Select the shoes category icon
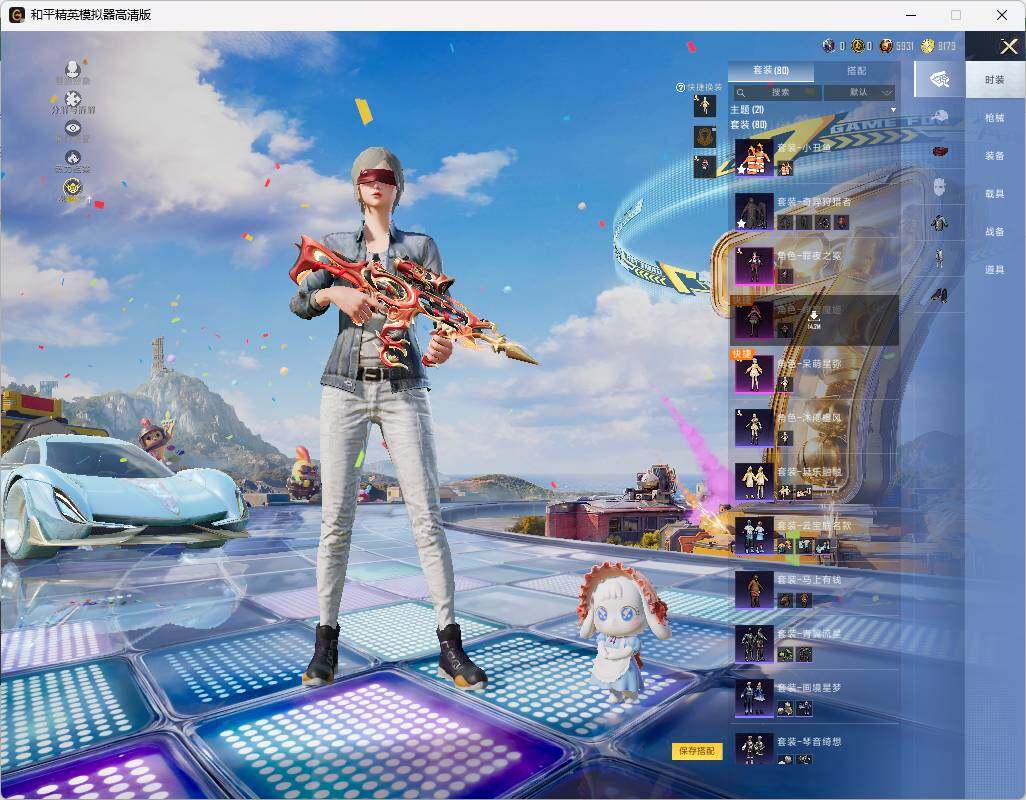 (940, 296)
